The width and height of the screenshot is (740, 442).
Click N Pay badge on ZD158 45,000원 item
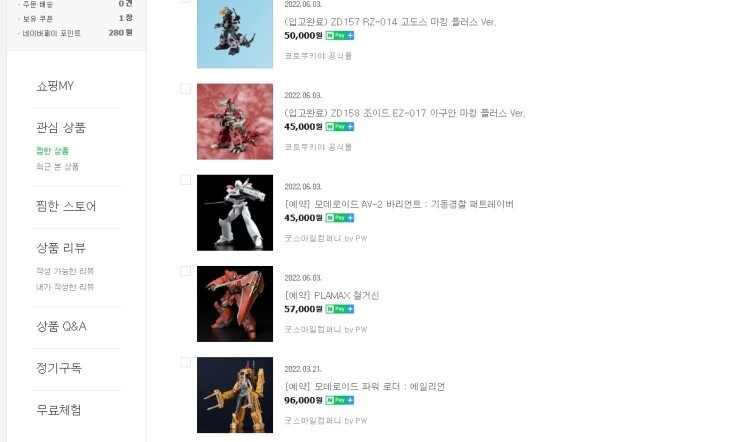tap(340, 127)
